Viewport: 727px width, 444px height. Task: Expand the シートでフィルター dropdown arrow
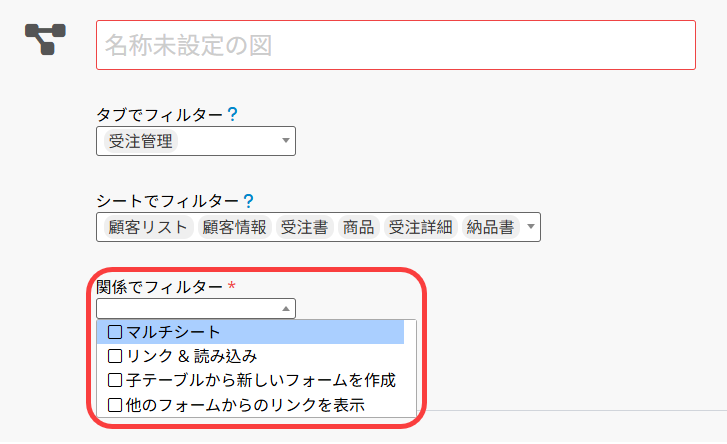pos(530,227)
